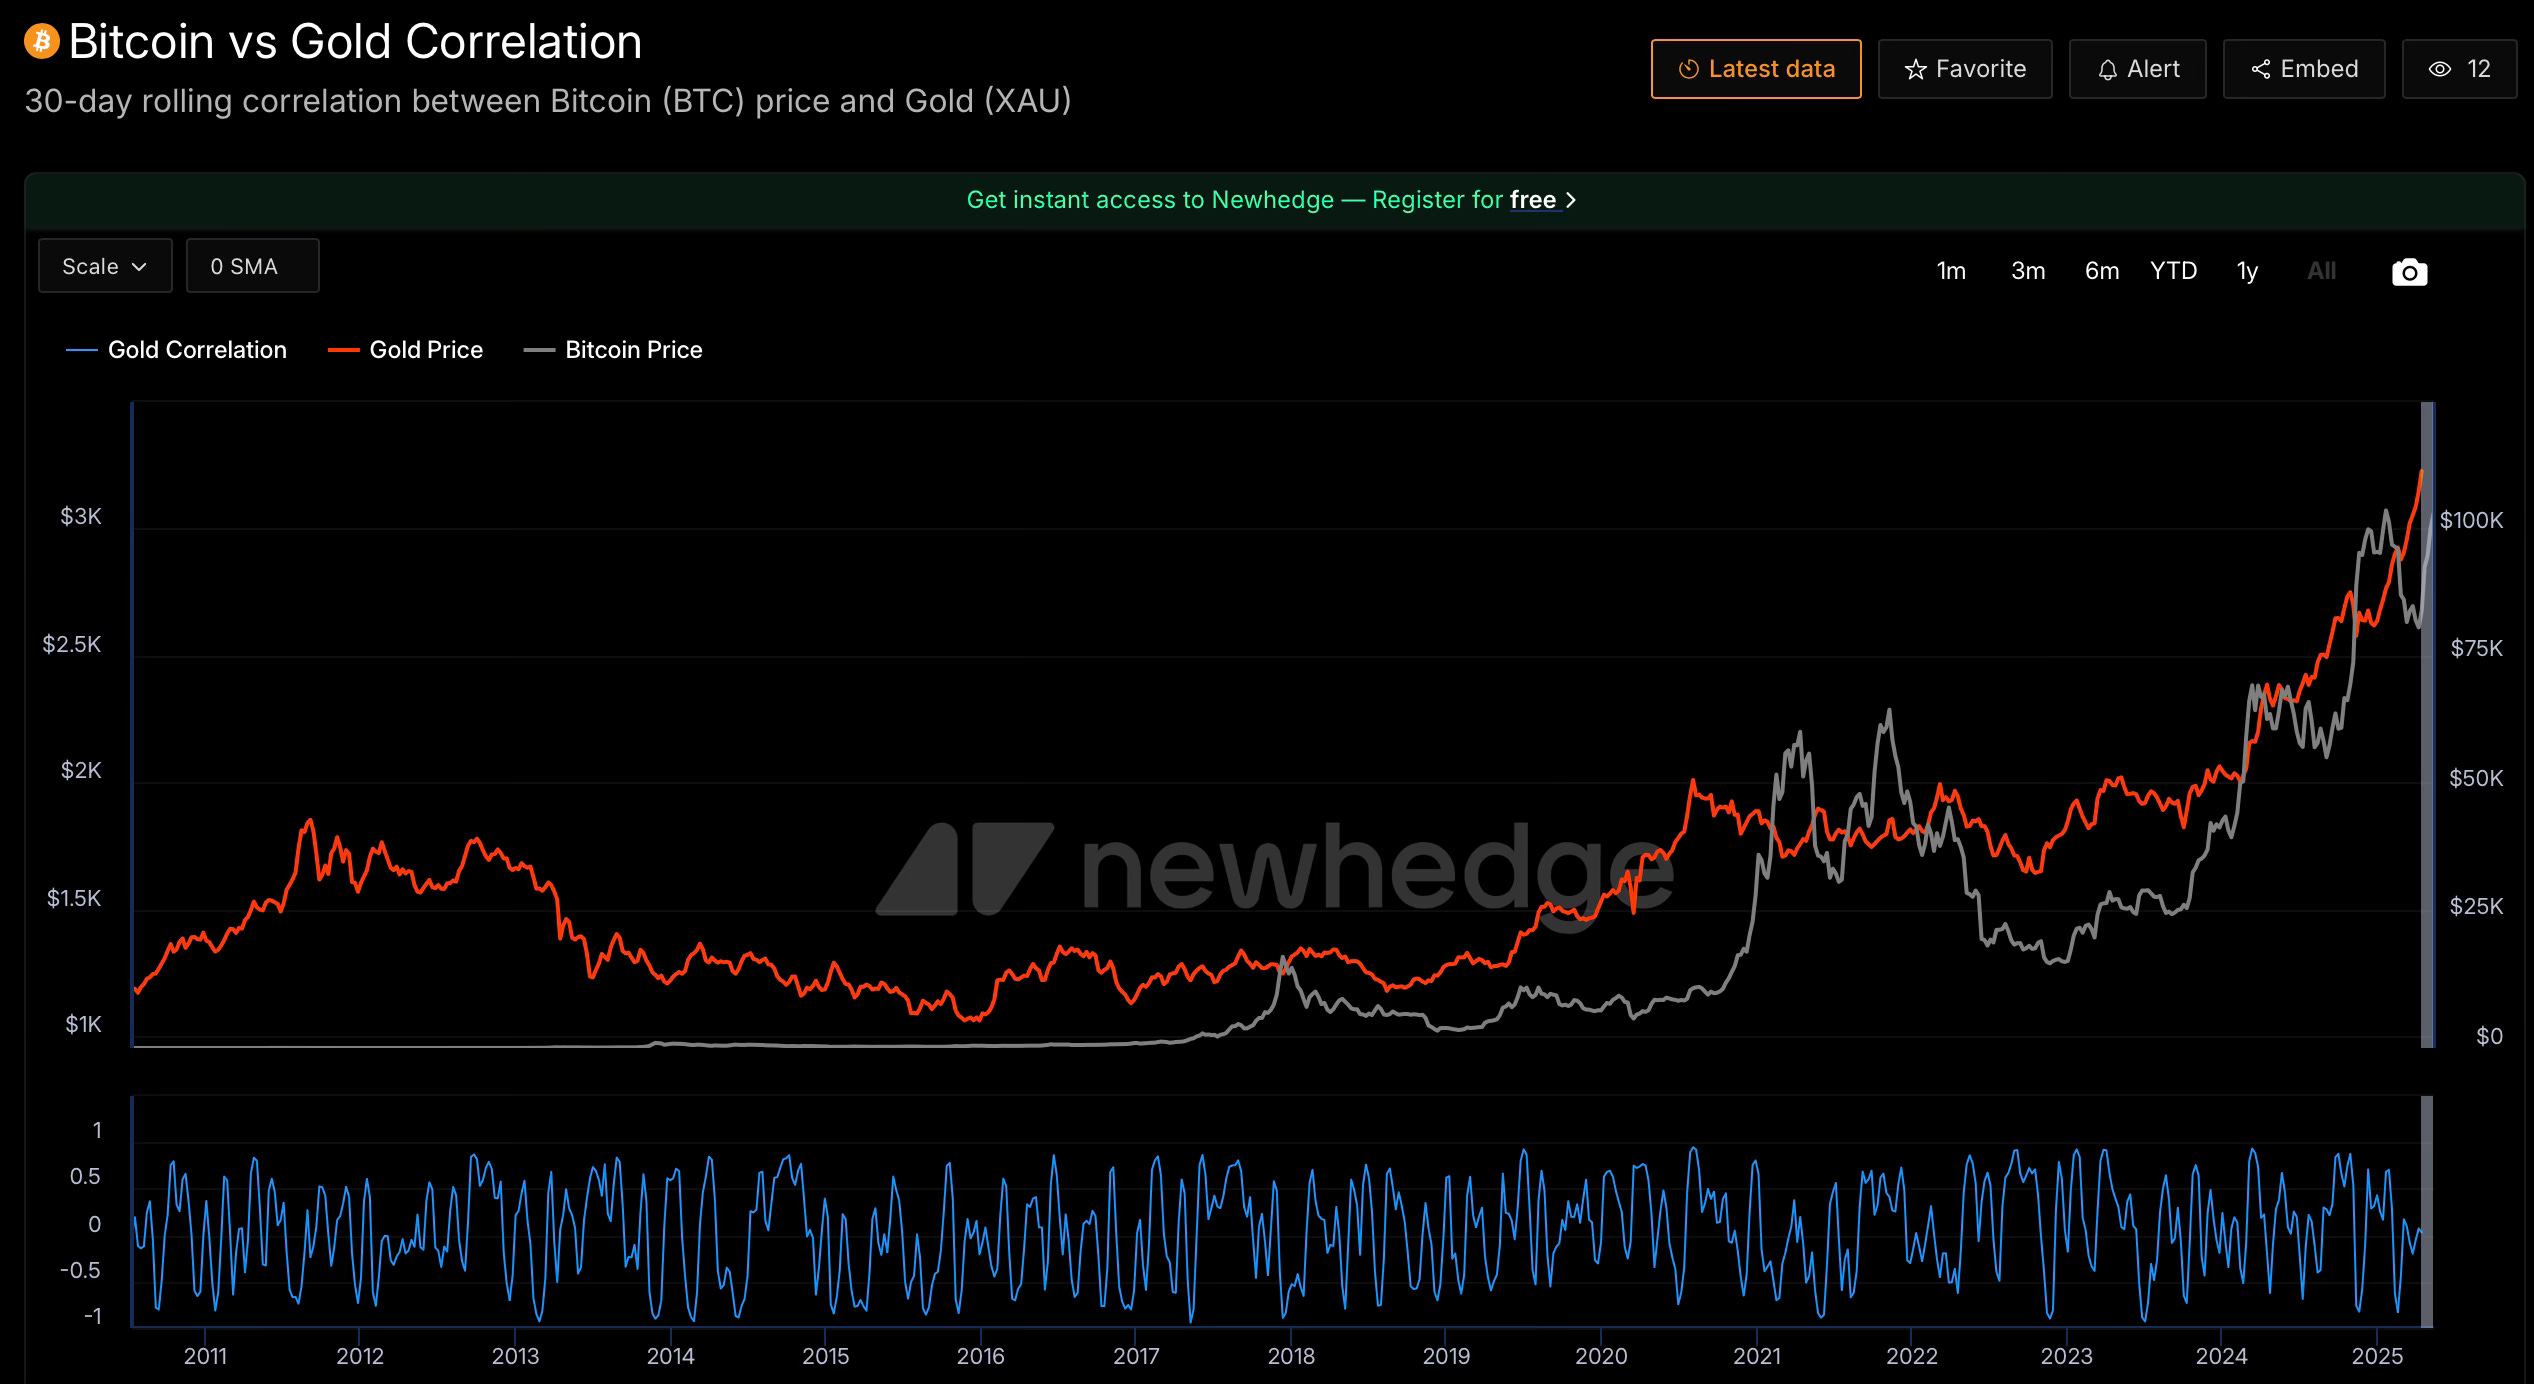Click the 30-day rolling correlation subtitle

[x=548, y=101]
